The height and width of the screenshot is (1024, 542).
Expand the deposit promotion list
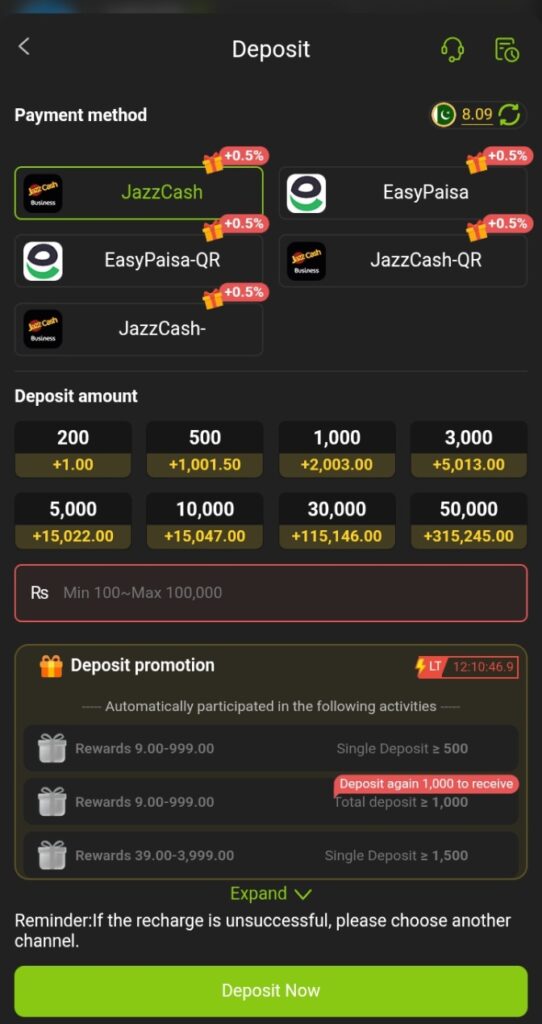(270, 893)
